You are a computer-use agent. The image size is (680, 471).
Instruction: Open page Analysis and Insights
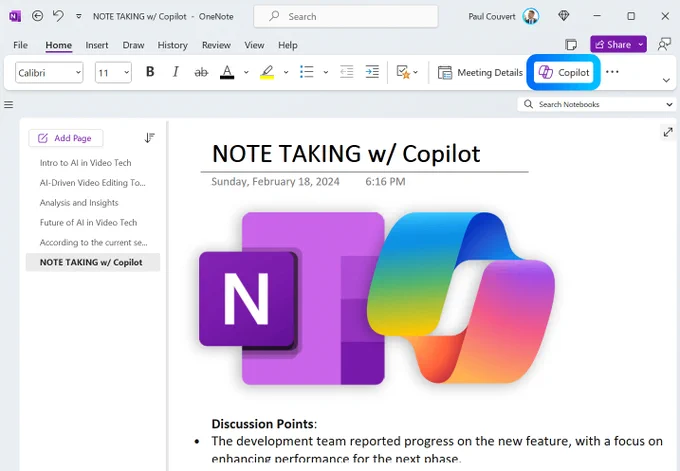pyautogui.click(x=79, y=203)
